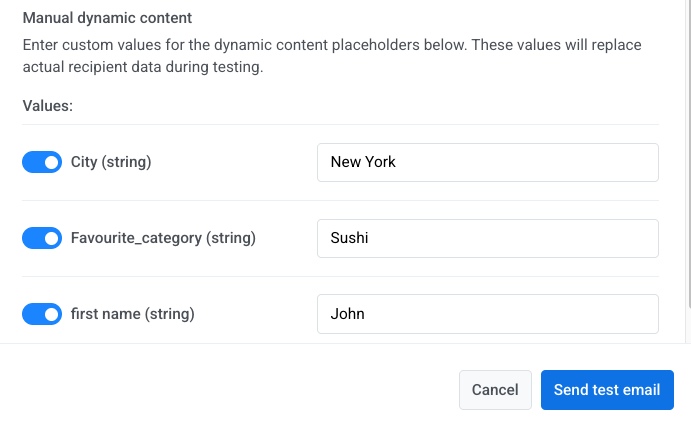
Task: Cancel the test email dialog
Action: 495,390
